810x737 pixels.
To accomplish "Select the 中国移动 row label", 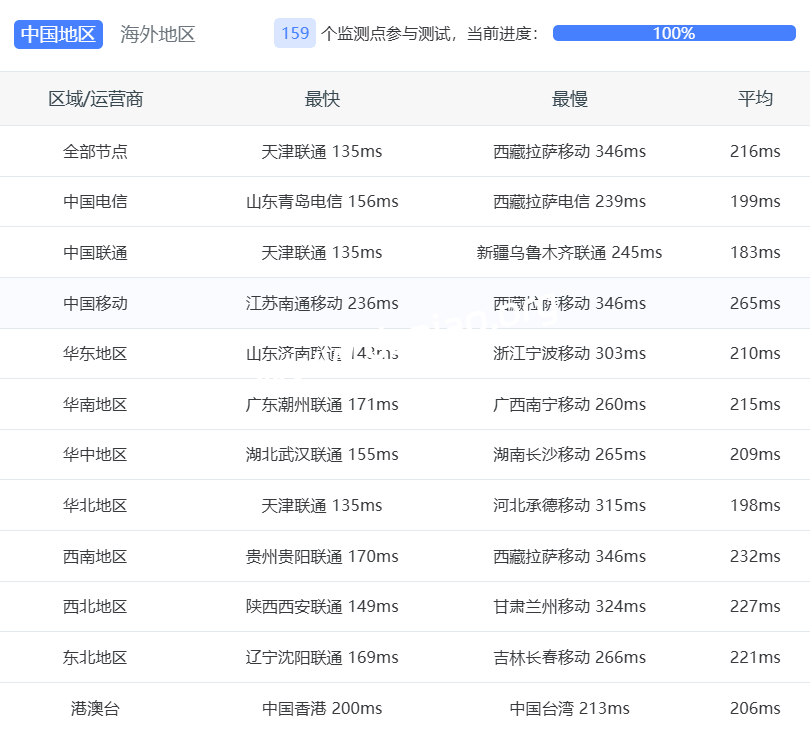I will coord(95,303).
